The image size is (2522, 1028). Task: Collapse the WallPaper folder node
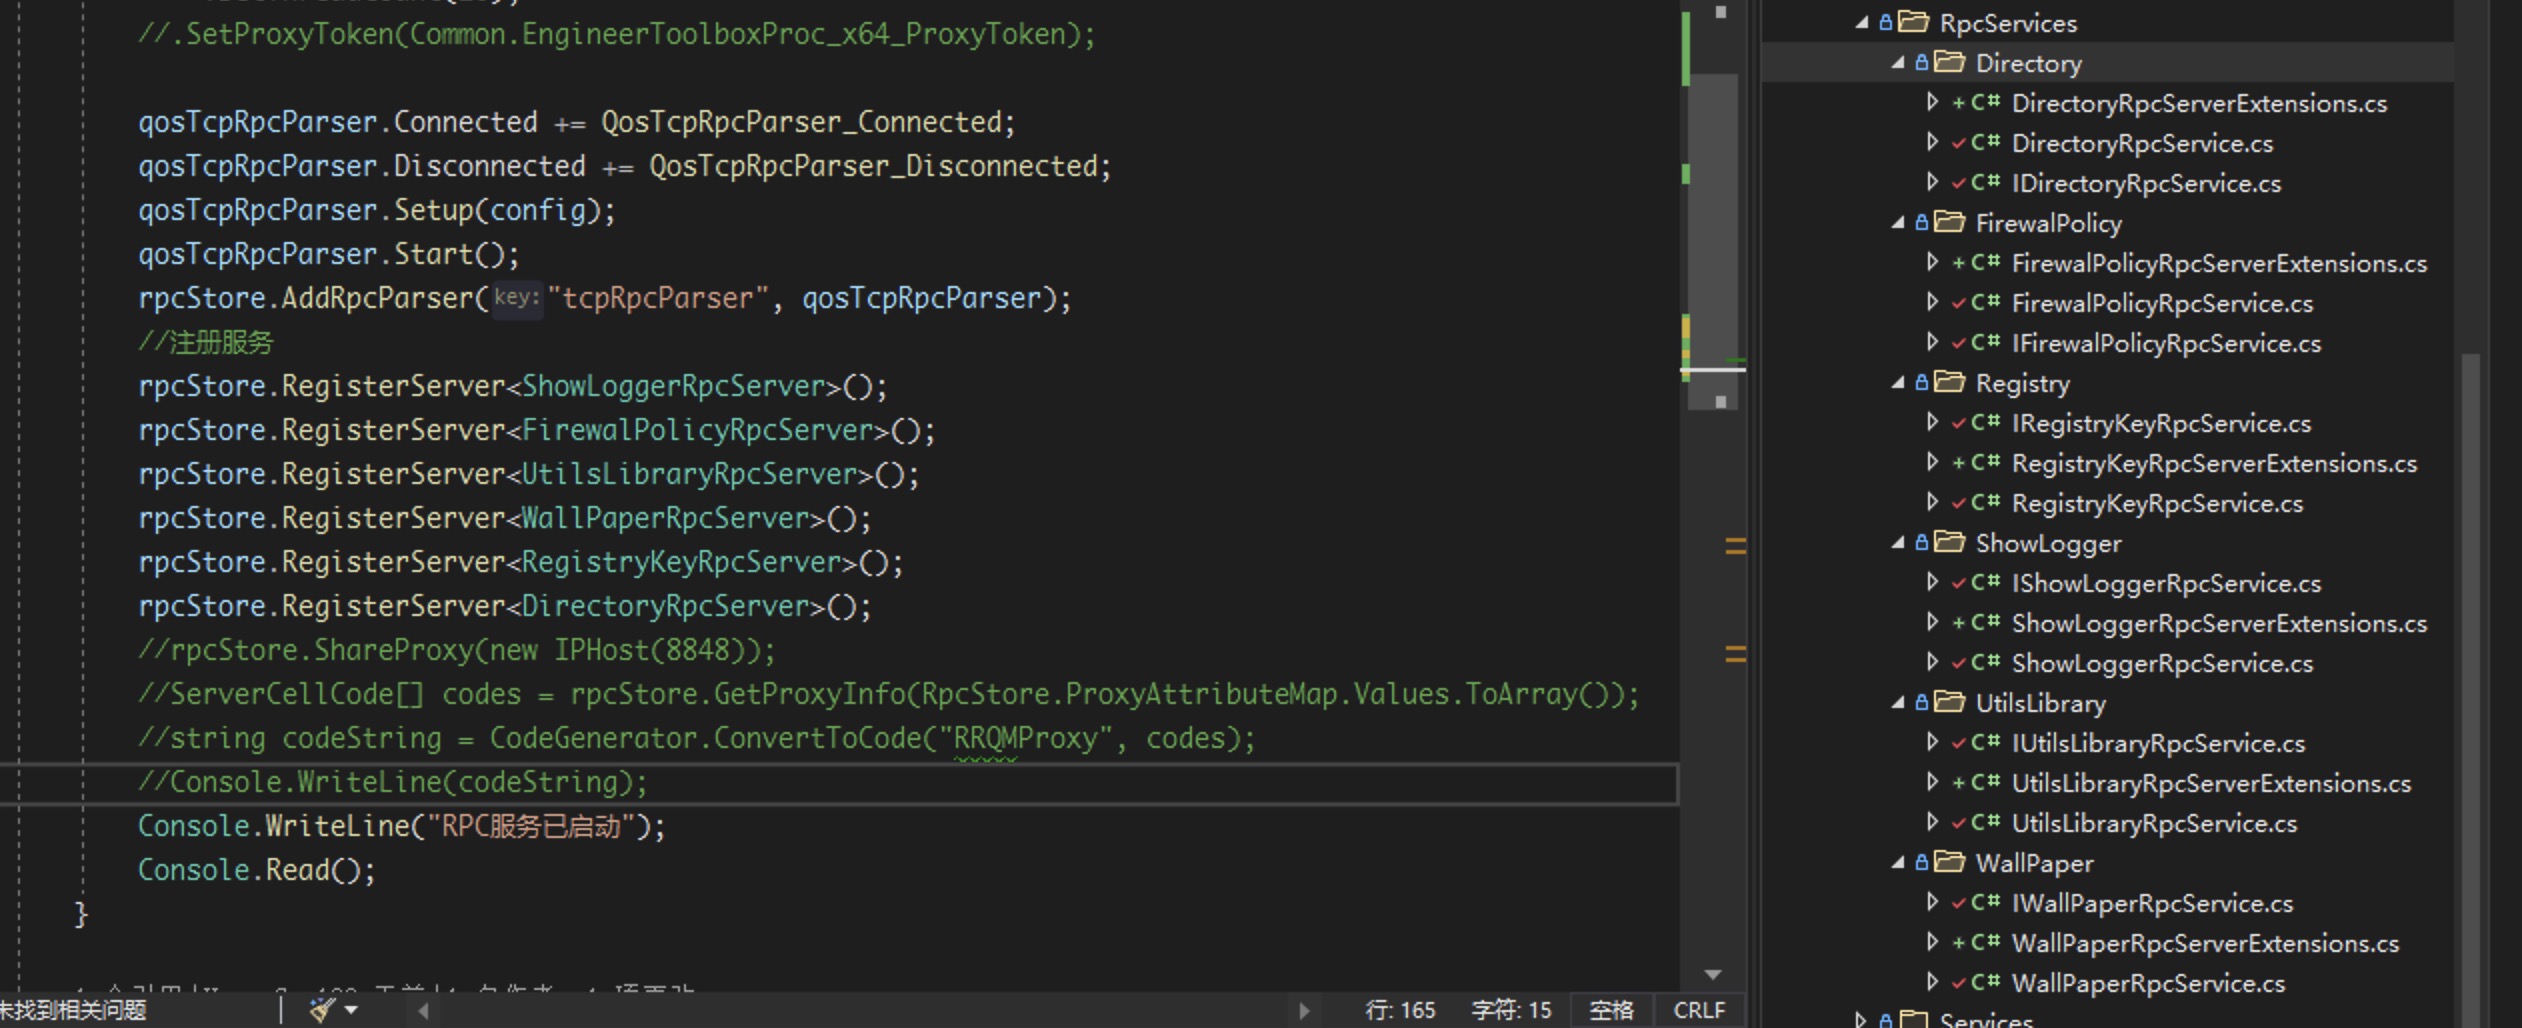coord(1898,862)
